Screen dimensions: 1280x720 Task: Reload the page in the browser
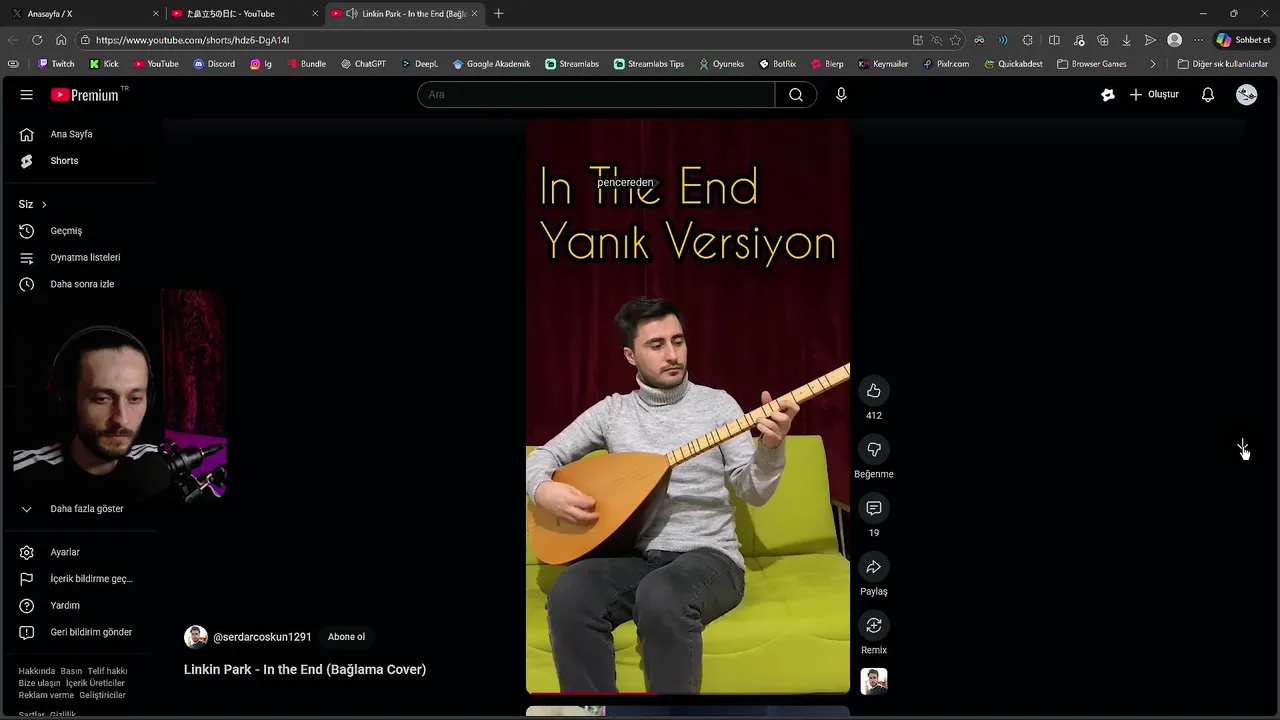pos(37,40)
